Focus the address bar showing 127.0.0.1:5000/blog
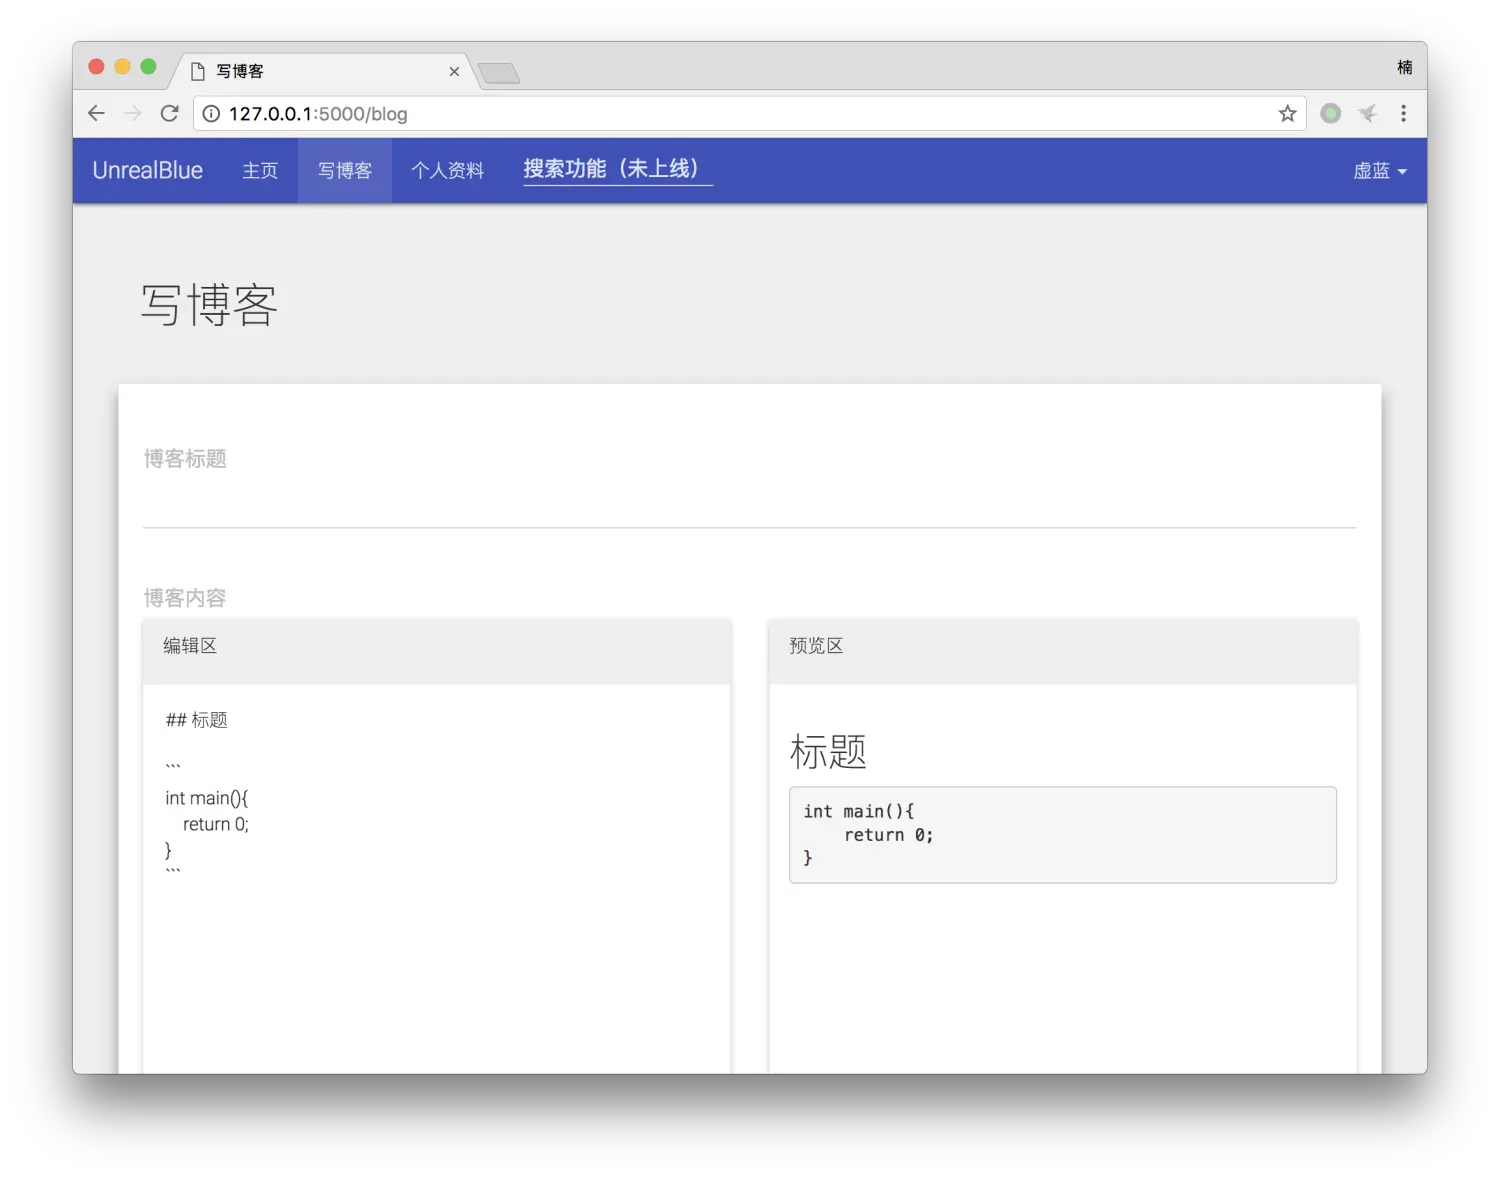 pos(748,114)
